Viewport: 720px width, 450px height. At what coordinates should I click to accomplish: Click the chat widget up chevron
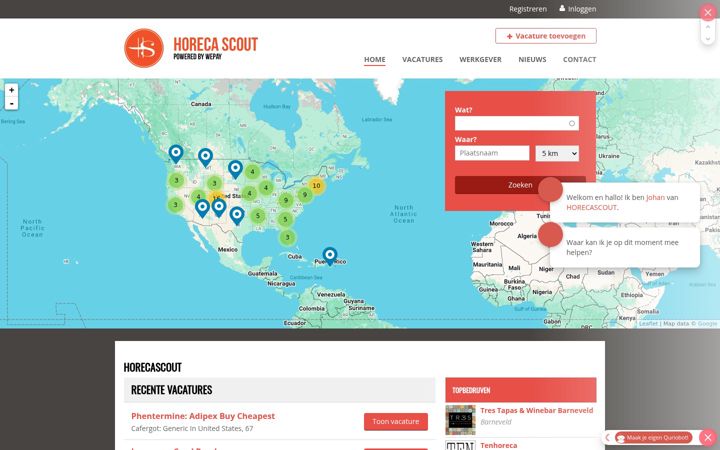coord(708,27)
